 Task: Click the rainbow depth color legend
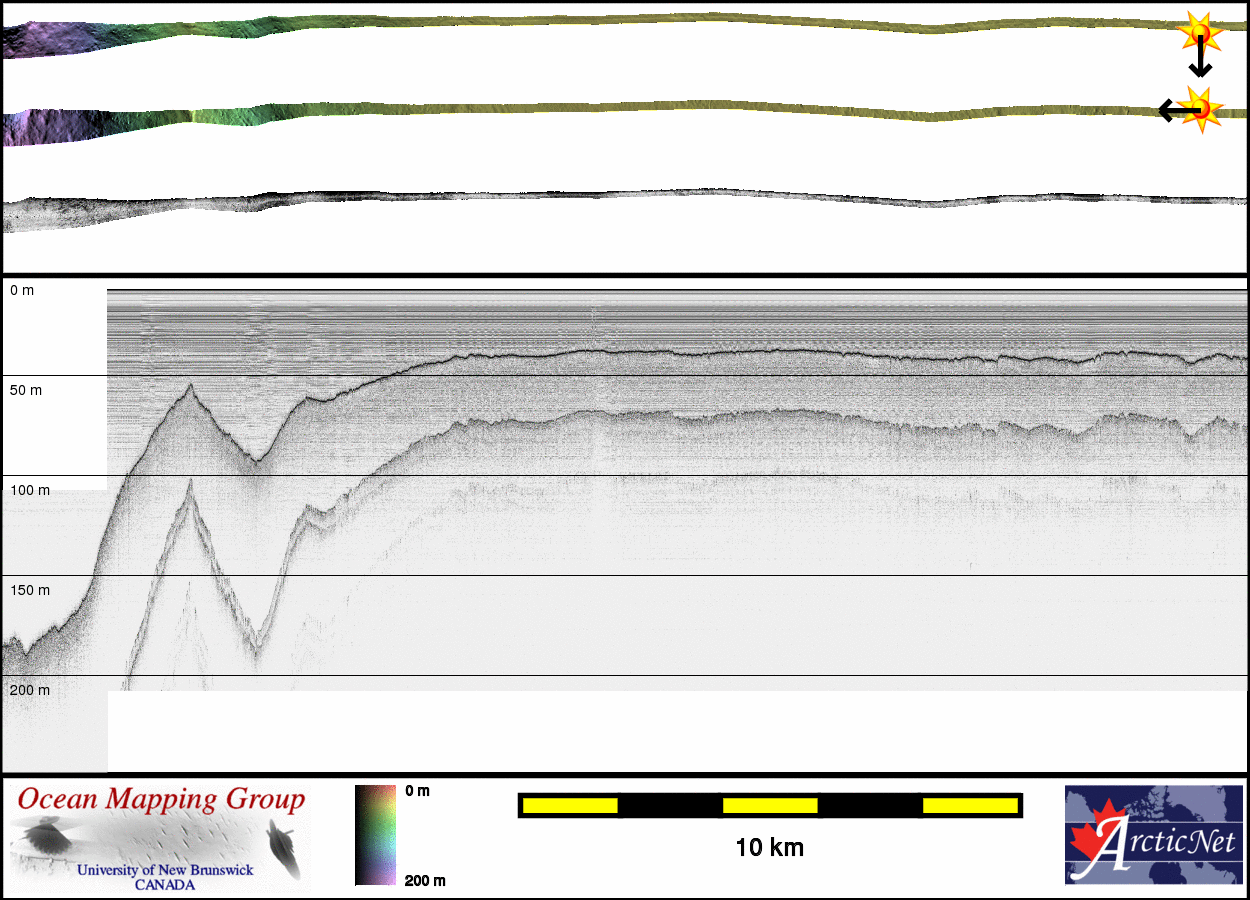tap(375, 835)
